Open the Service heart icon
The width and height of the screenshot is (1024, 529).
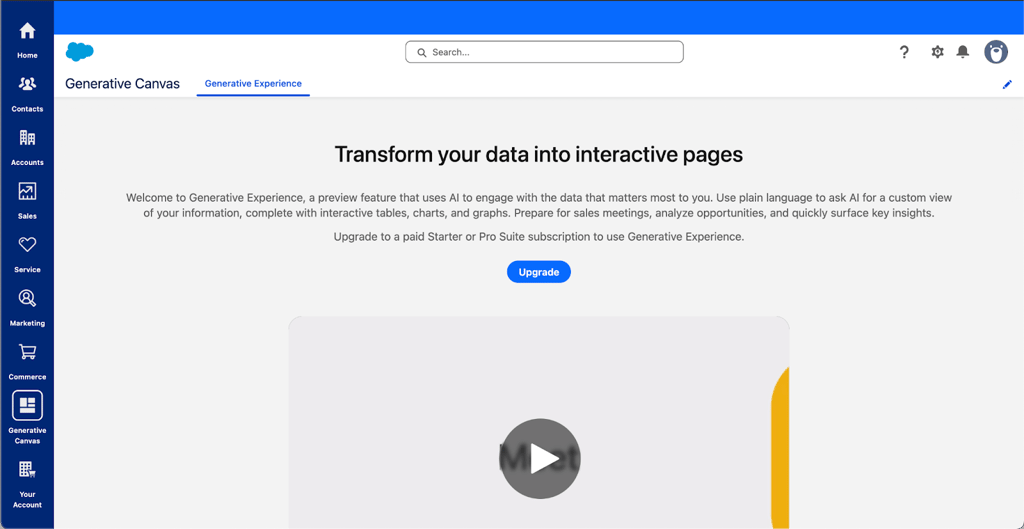click(27, 245)
